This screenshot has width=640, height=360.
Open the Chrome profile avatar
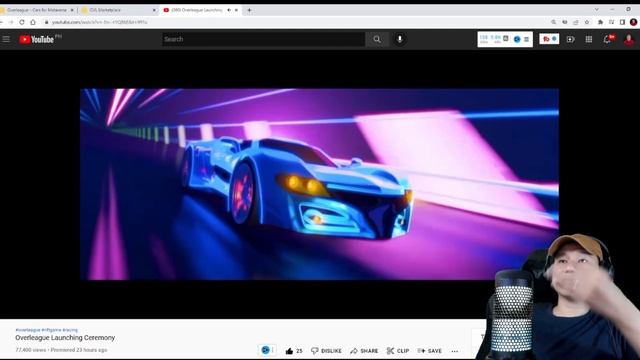point(633,22)
